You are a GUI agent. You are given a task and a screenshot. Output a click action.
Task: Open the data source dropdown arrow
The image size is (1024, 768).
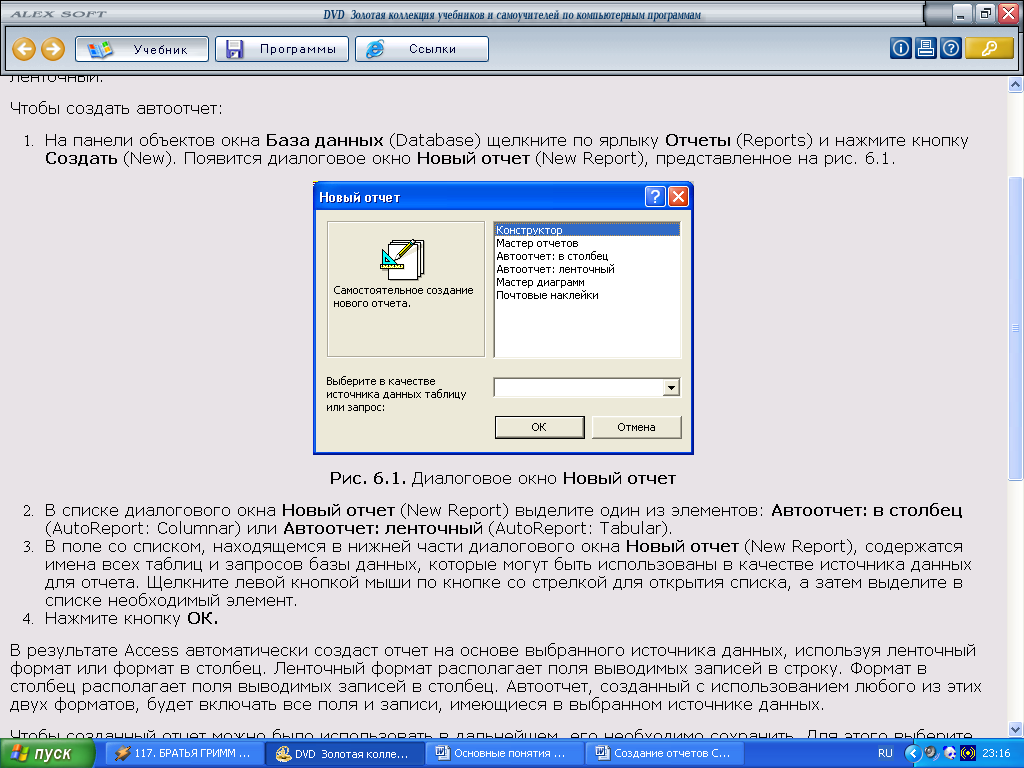671,388
